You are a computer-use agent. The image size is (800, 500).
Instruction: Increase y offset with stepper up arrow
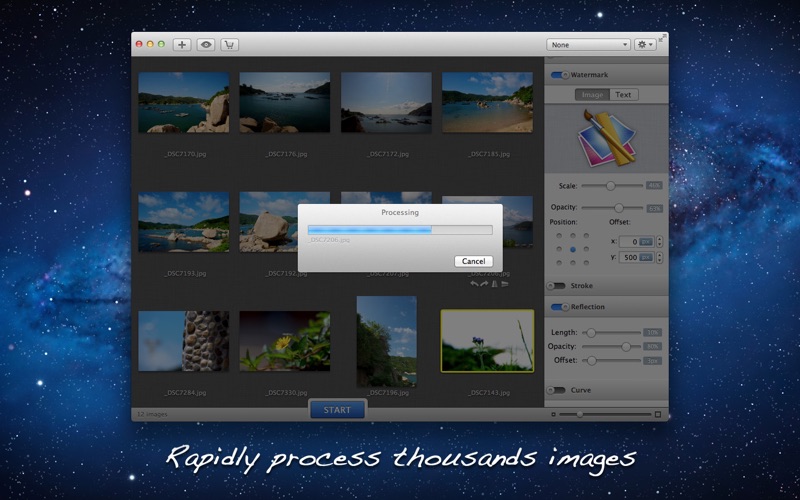click(x=659, y=255)
